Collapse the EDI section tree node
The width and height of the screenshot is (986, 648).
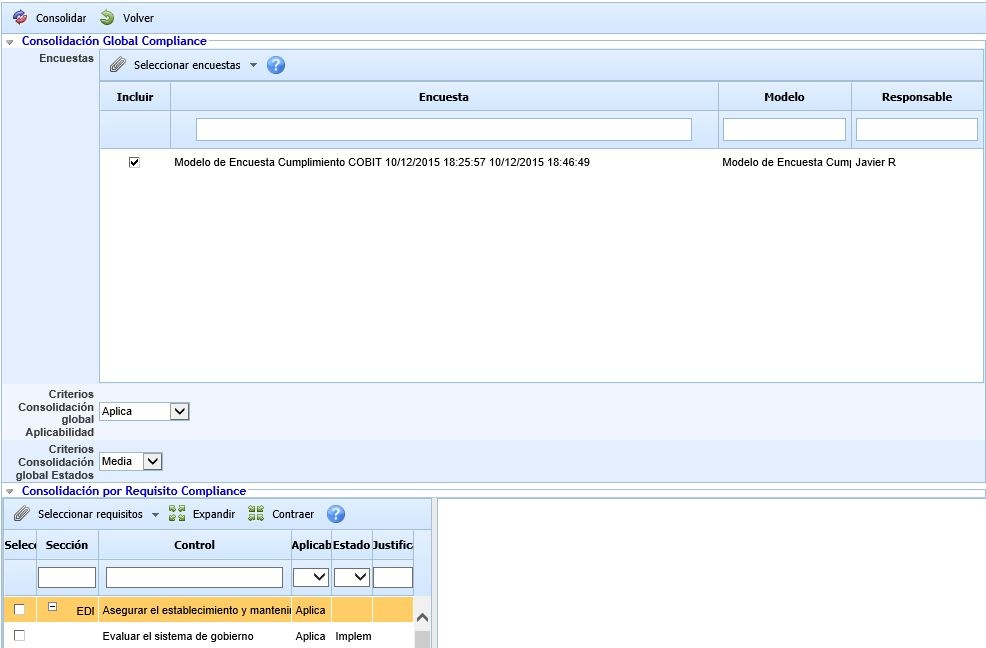[53, 607]
